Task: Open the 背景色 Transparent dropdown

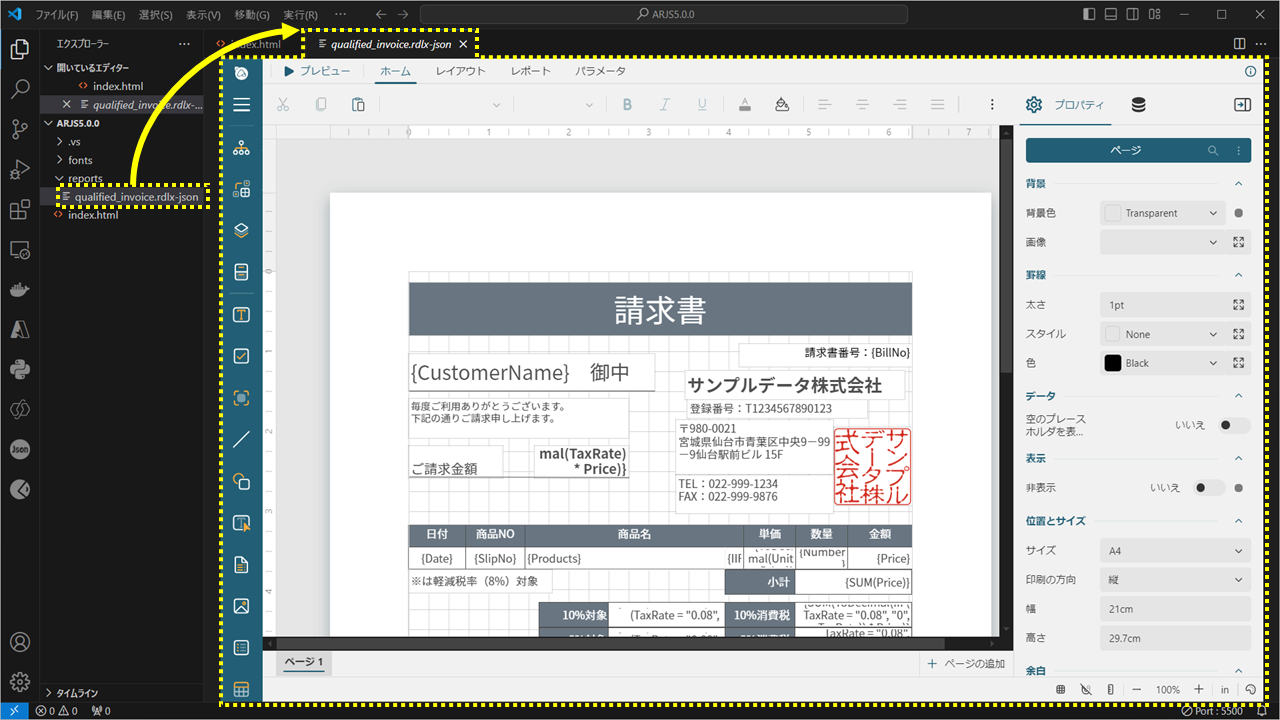Action: pos(1162,212)
